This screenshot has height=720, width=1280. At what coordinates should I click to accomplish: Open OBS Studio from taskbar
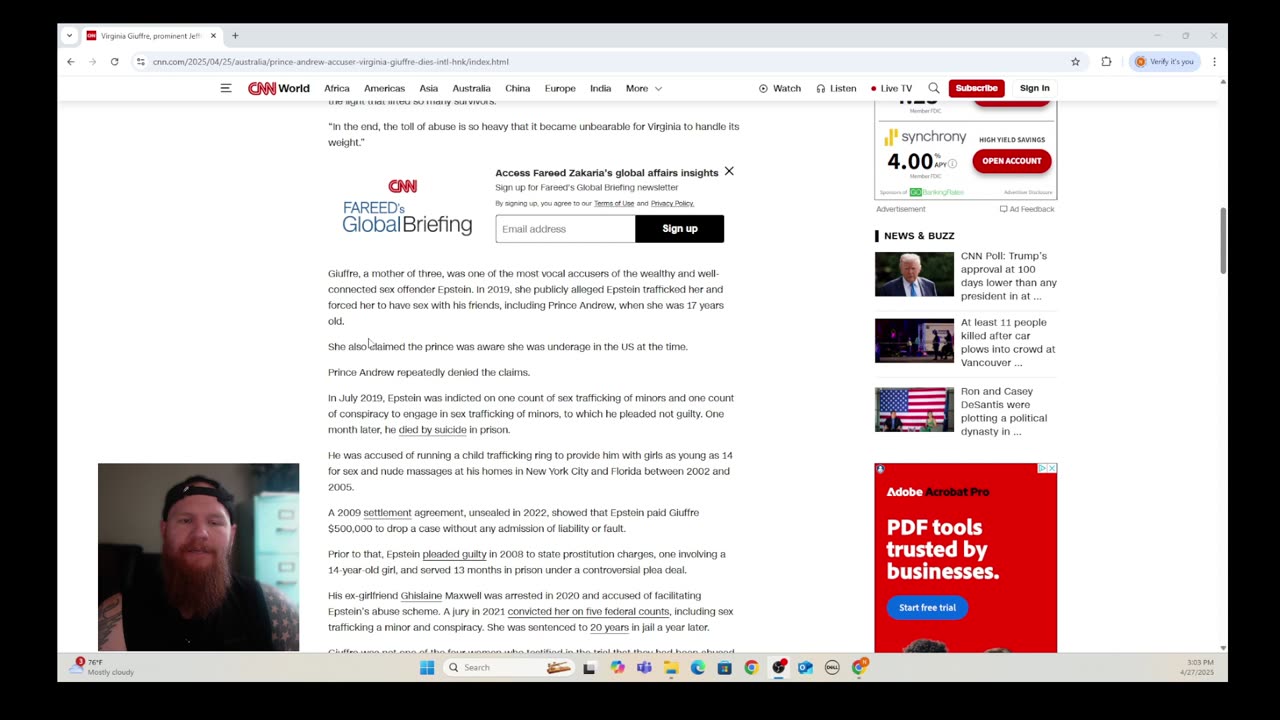[x=778, y=667]
